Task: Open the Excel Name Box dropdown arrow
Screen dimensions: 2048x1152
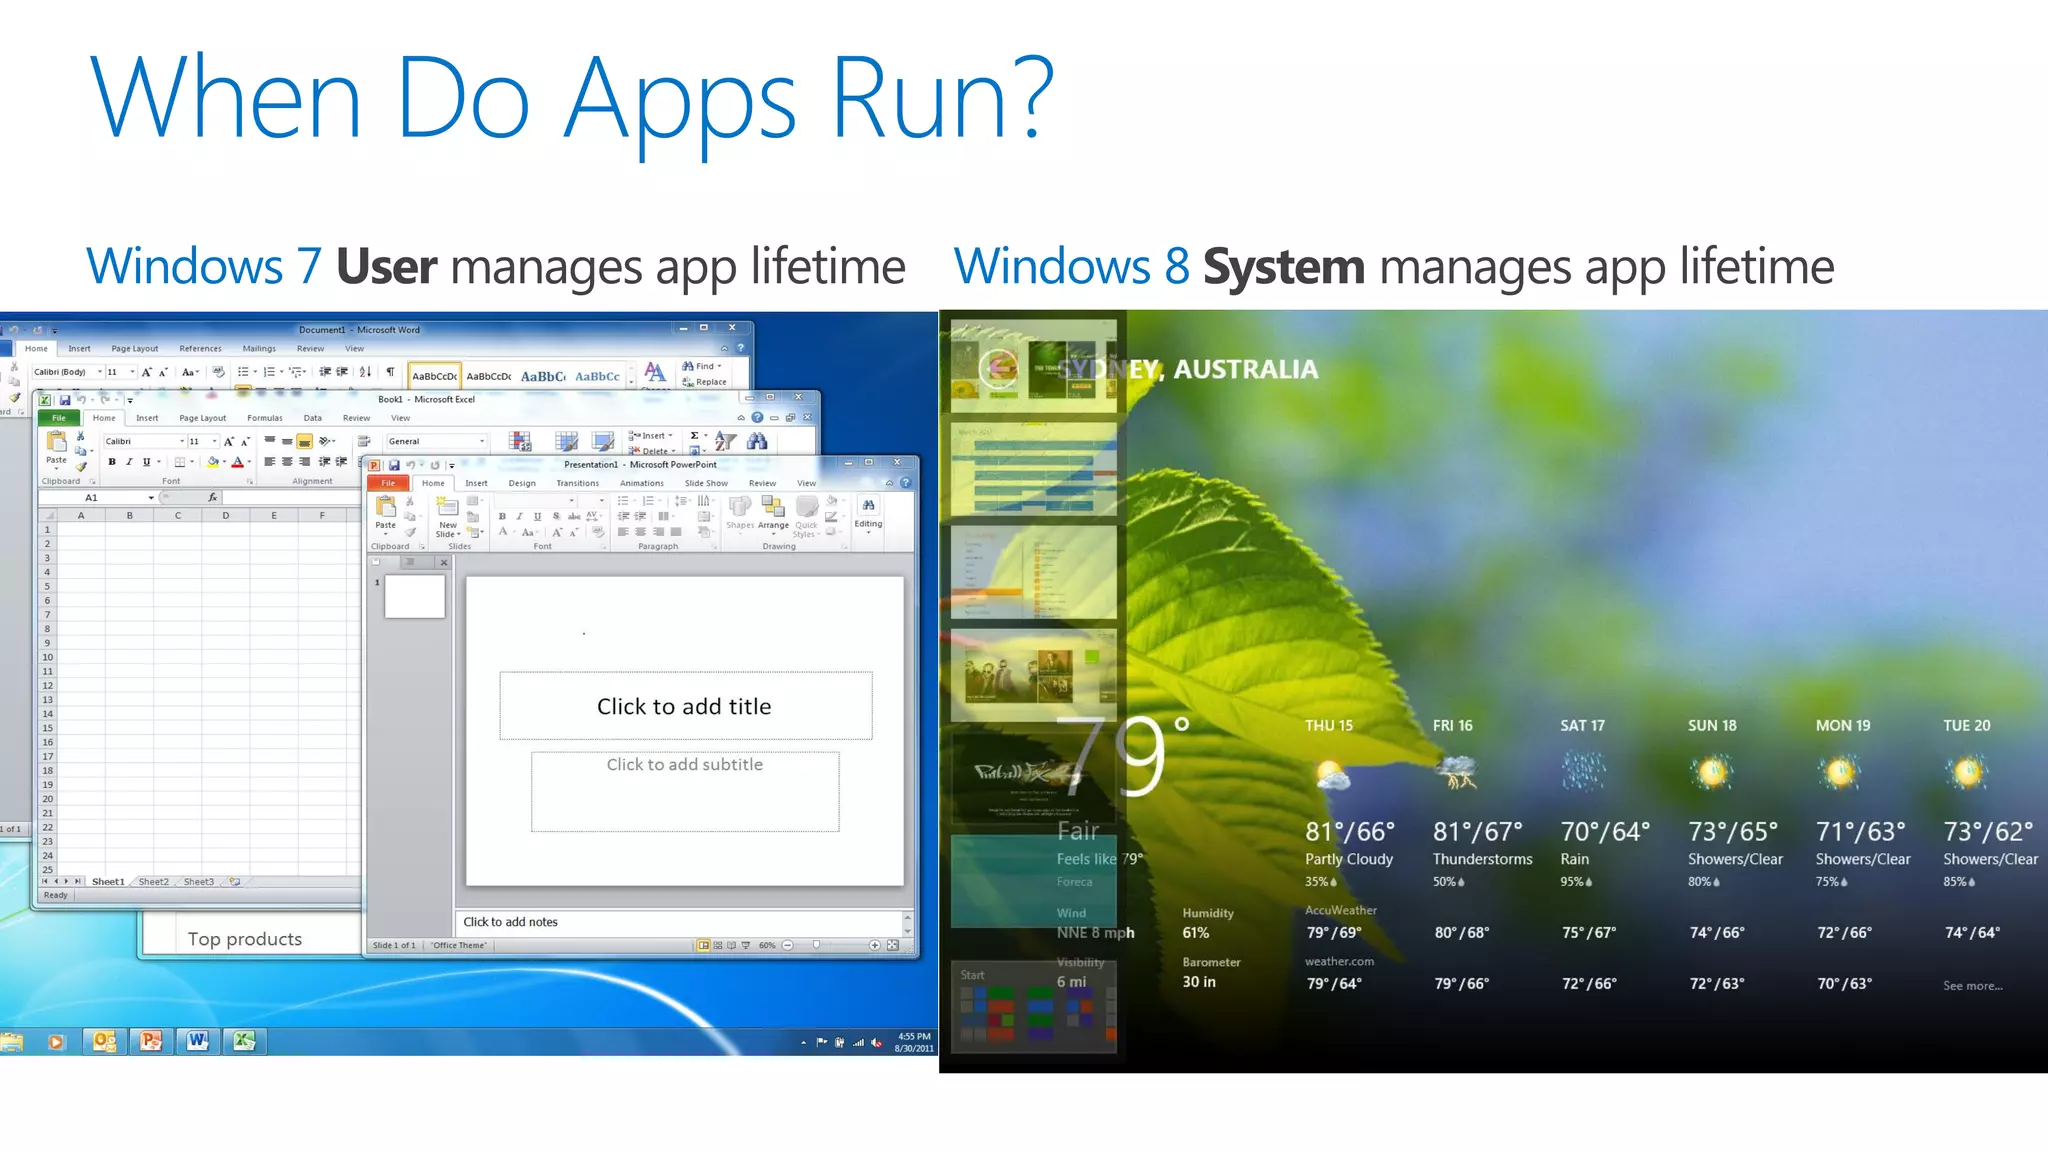Action: 151,497
